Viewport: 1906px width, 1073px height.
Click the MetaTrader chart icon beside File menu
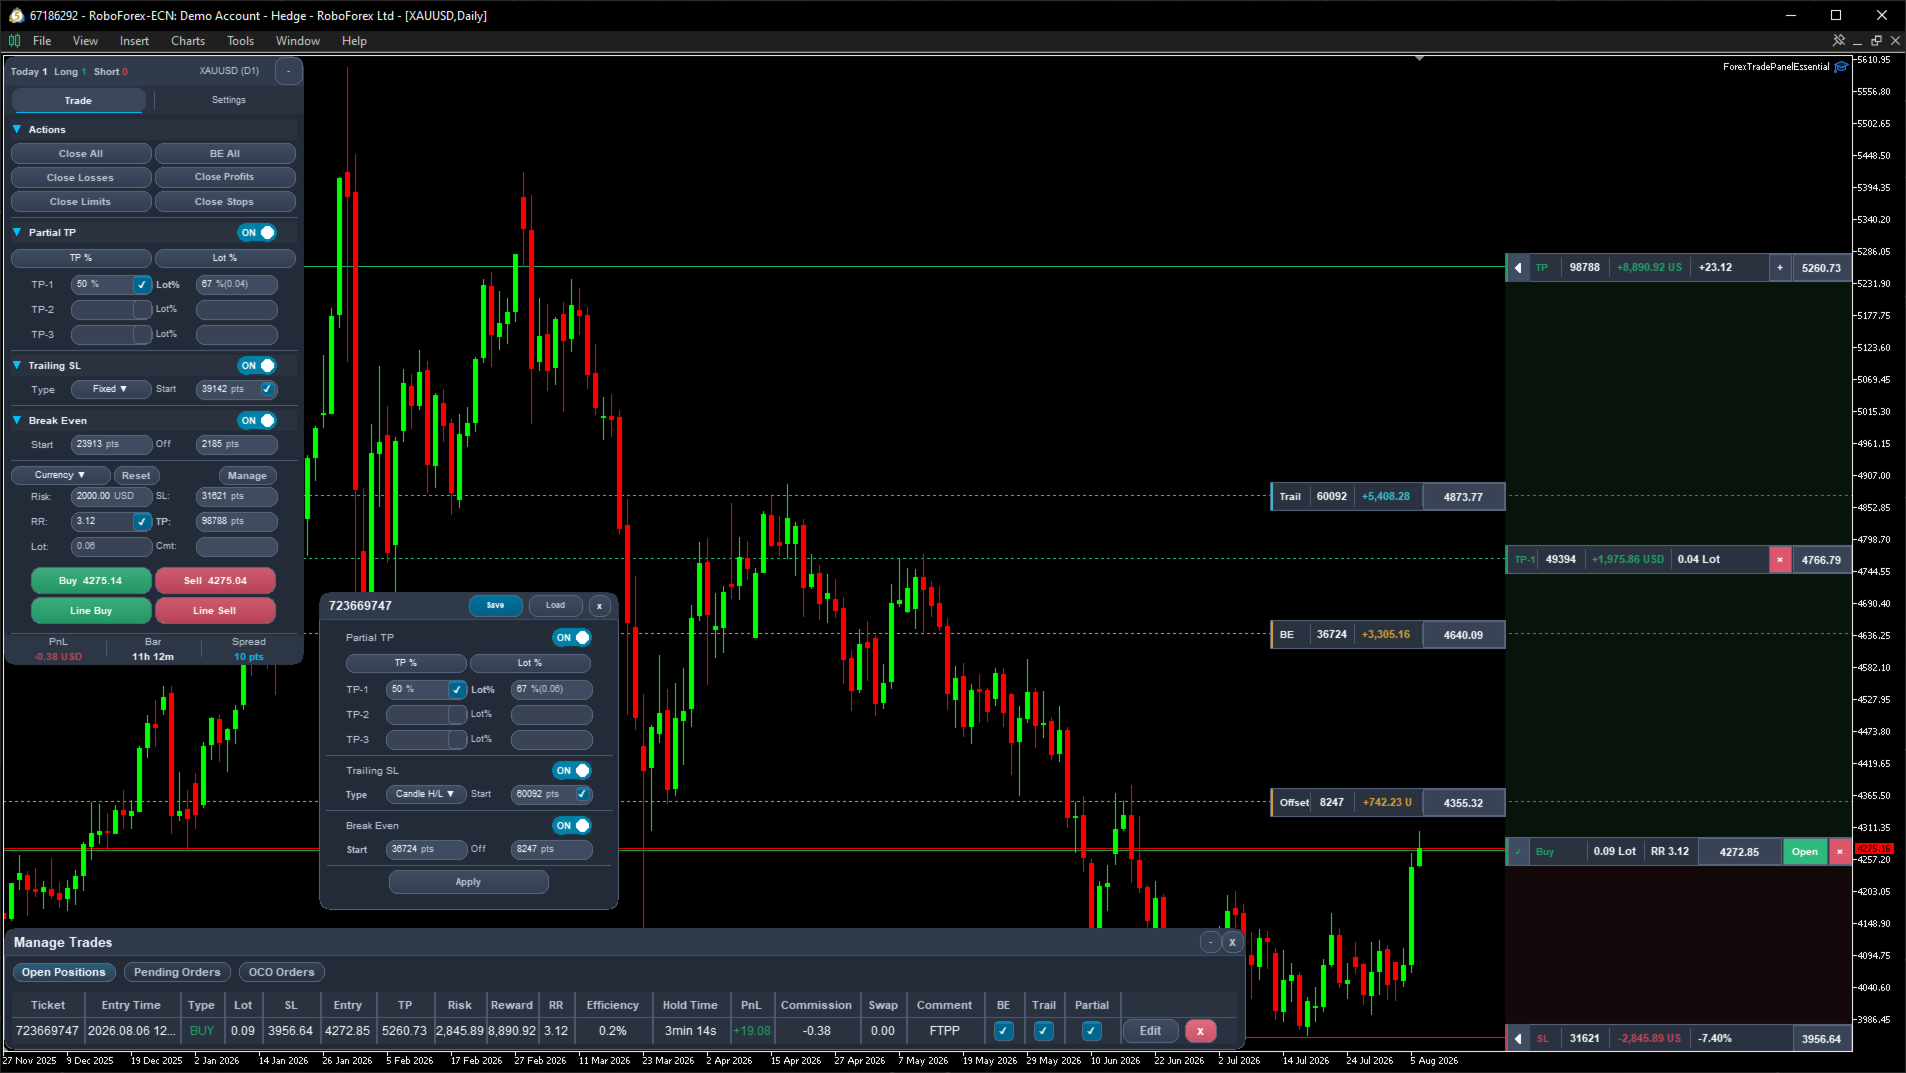[x=14, y=41]
